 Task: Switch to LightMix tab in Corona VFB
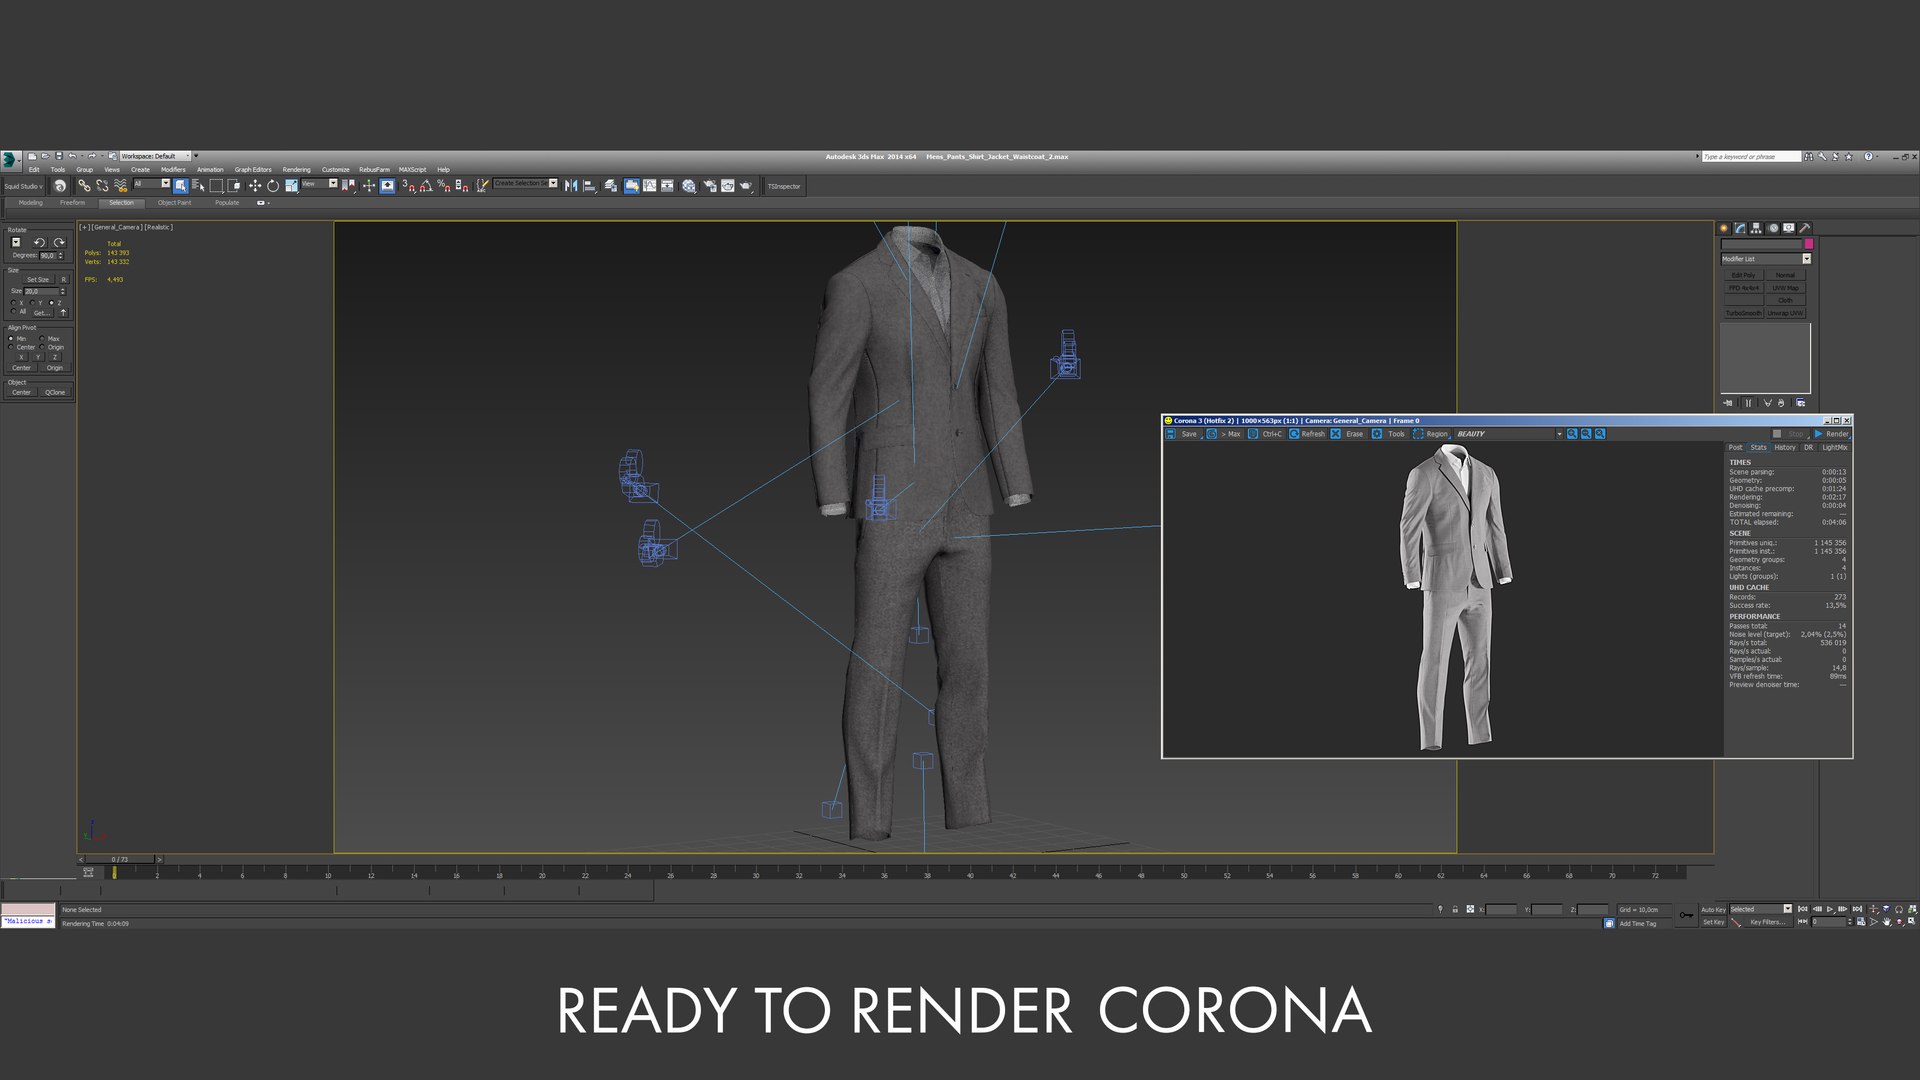coord(1835,447)
